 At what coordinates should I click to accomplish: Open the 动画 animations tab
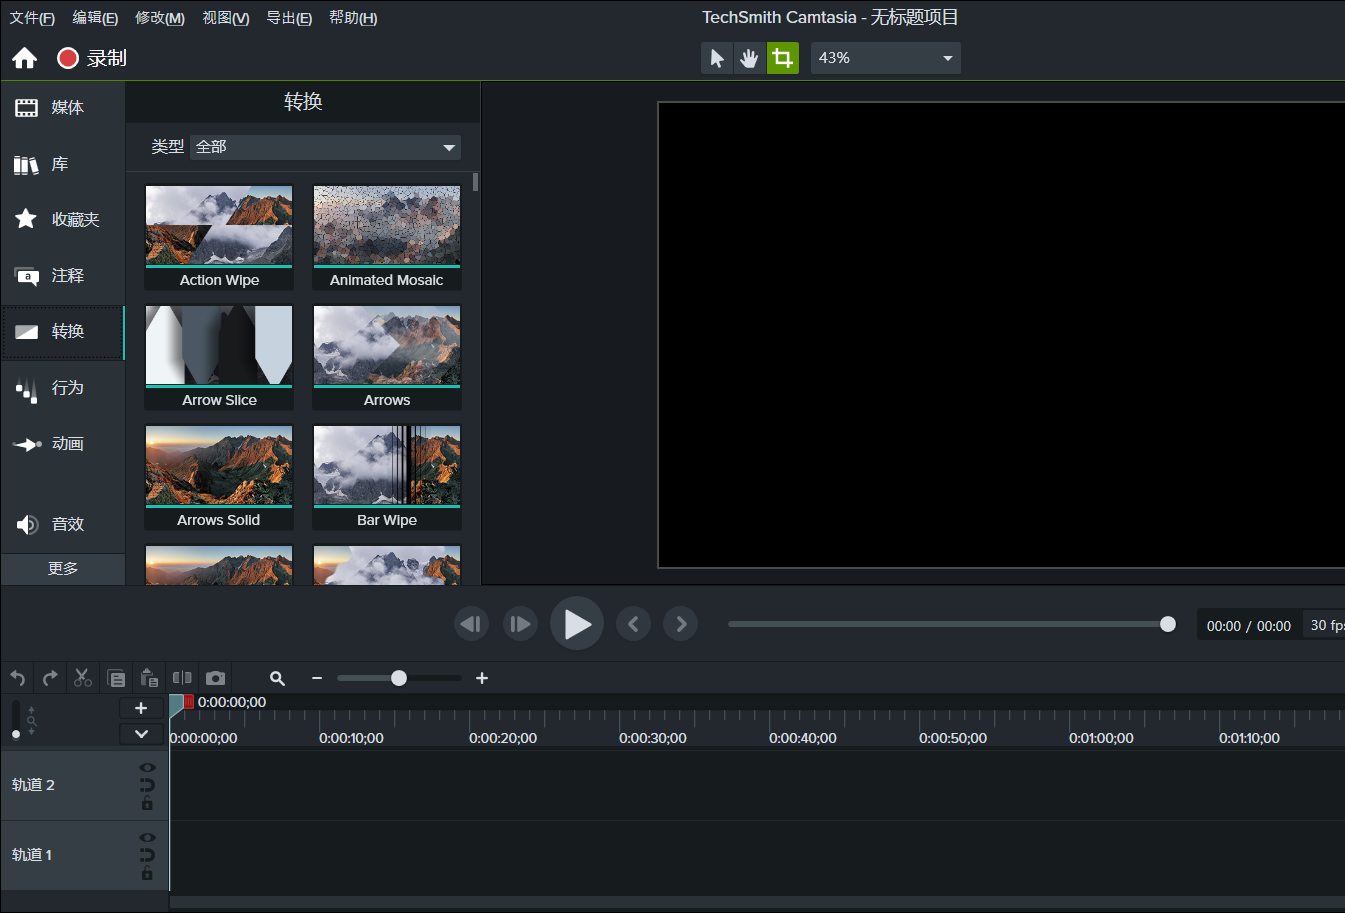(63, 444)
